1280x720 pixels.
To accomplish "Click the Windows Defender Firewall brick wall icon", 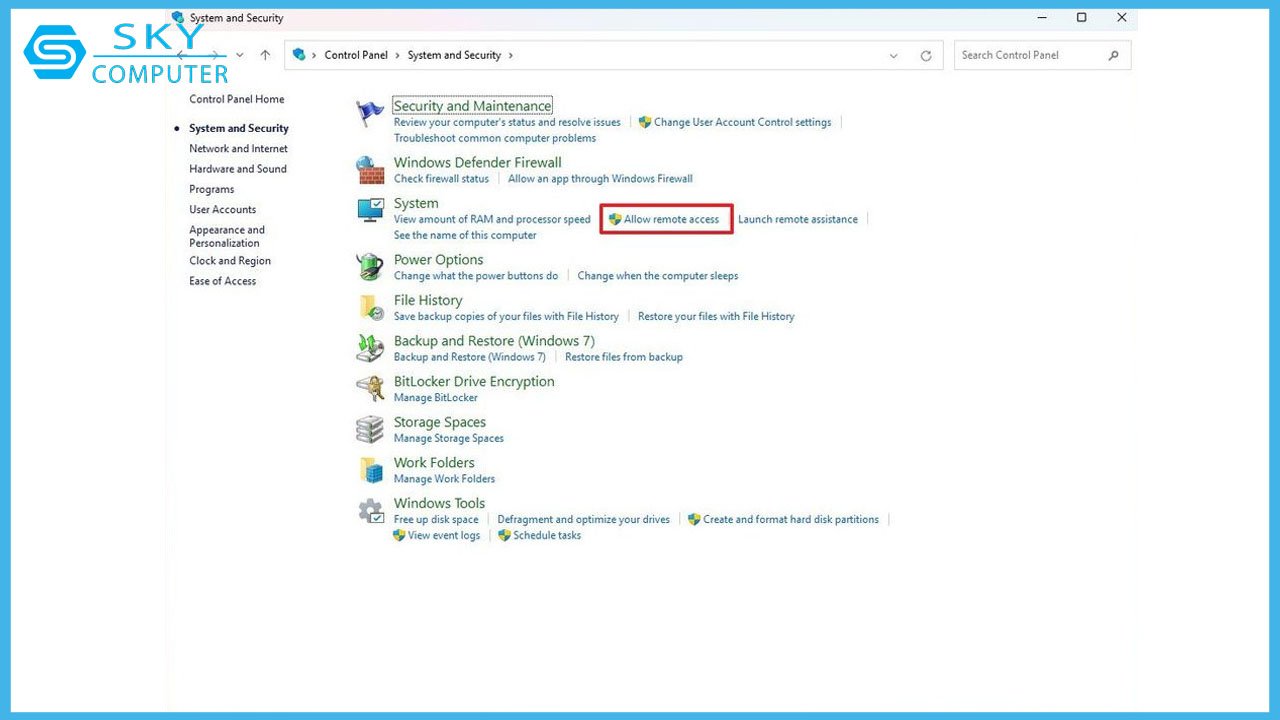I will pyautogui.click(x=370, y=170).
